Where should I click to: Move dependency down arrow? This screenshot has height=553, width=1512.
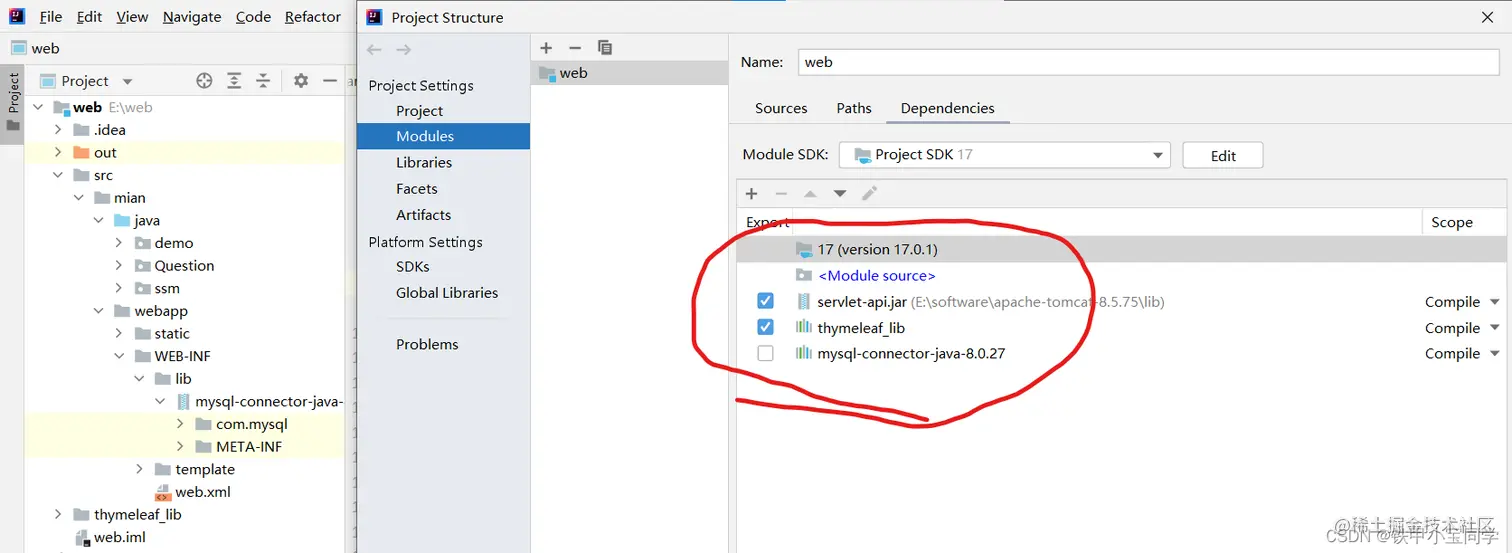coord(840,194)
